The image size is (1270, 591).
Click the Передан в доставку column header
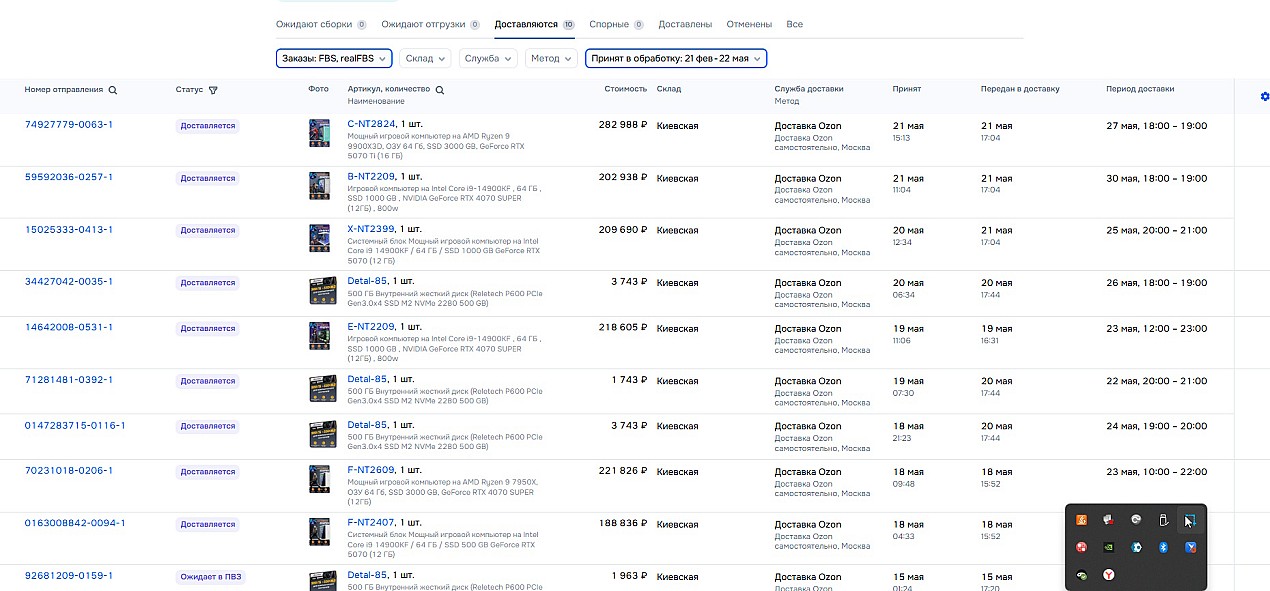pos(1020,89)
